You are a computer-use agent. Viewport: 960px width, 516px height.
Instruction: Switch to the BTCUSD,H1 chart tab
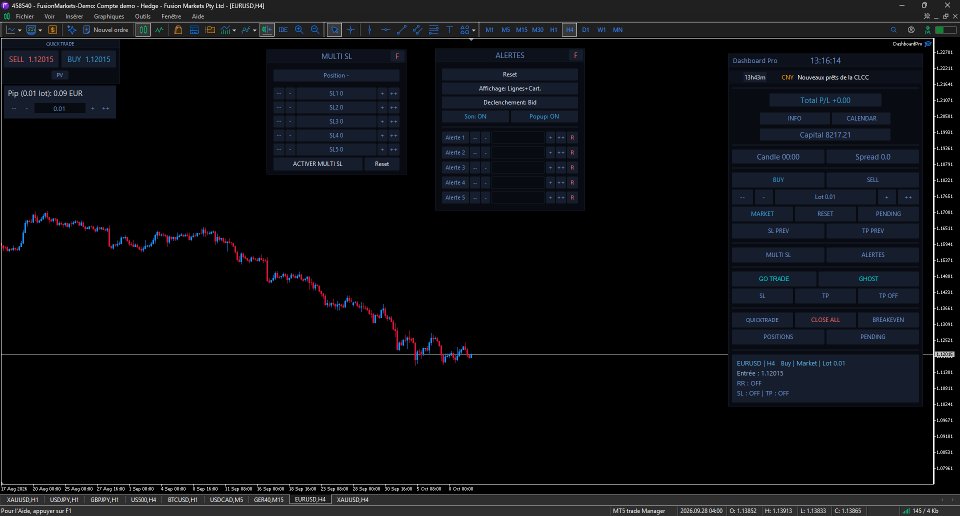(x=182, y=499)
